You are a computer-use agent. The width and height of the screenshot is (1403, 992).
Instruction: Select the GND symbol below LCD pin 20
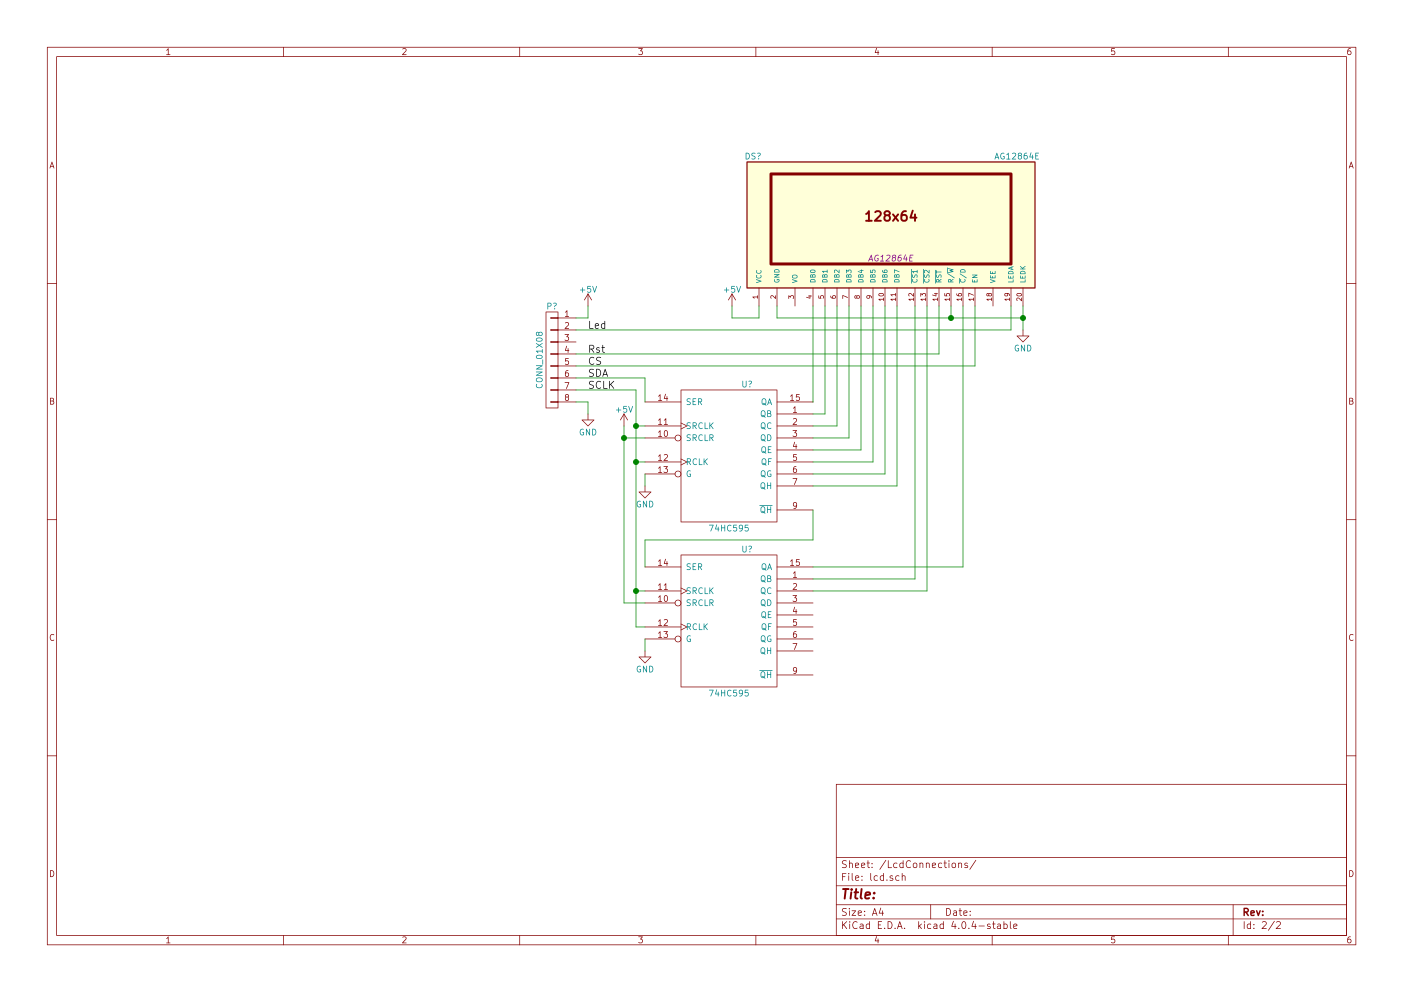coord(1022,342)
